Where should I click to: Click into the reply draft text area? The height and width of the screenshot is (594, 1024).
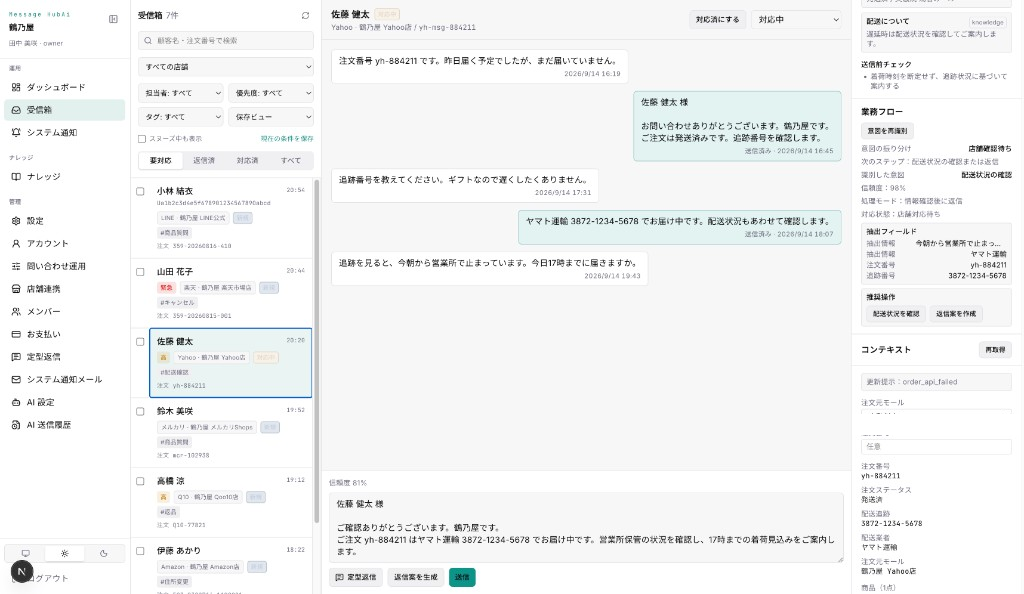[x=586, y=527]
